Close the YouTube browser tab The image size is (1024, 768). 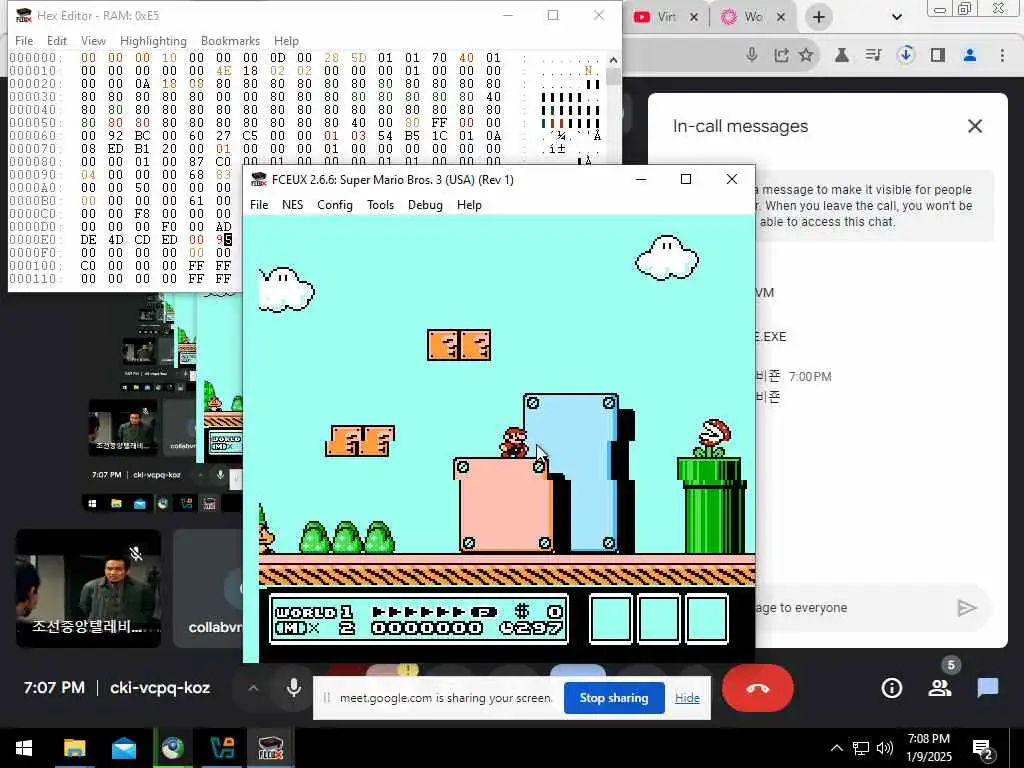click(x=694, y=17)
